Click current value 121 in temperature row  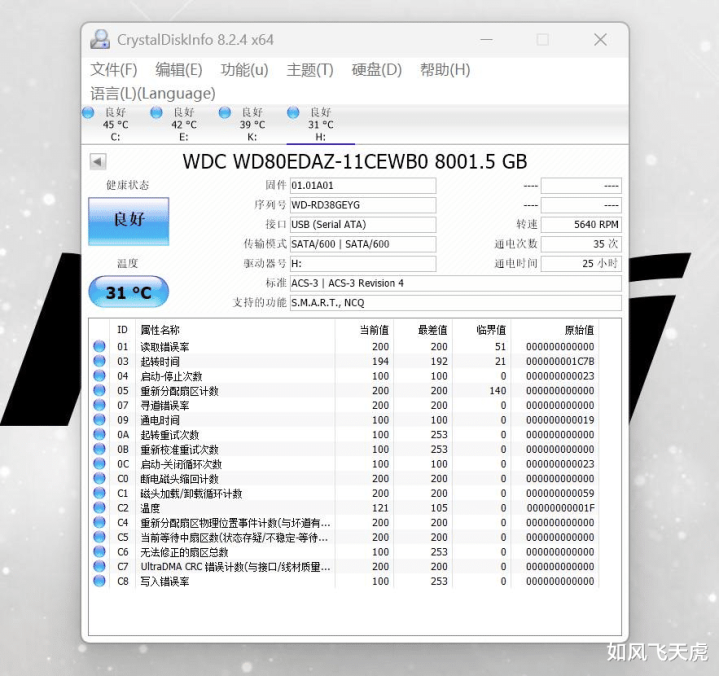click(380, 508)
